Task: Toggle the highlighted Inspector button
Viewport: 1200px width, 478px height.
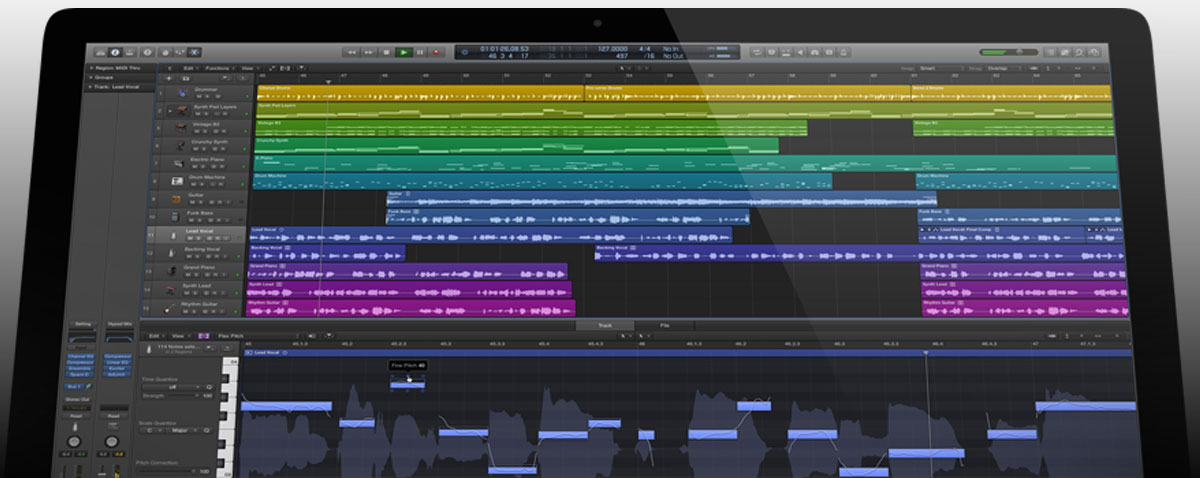Action: 115,51
